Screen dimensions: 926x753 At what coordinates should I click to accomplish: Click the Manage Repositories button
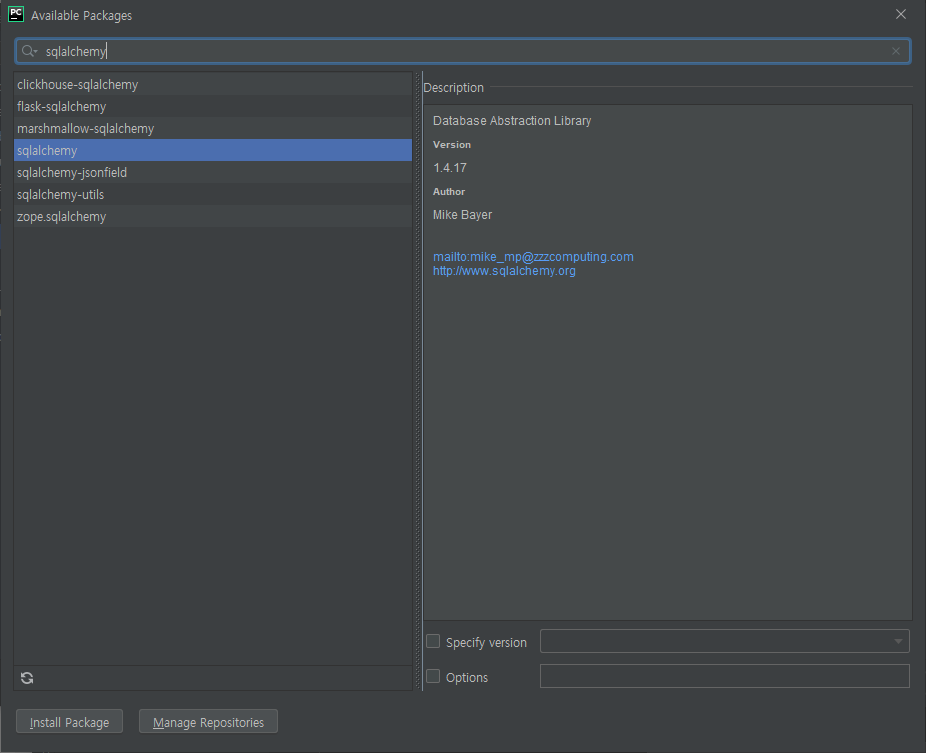coord(208,722)
